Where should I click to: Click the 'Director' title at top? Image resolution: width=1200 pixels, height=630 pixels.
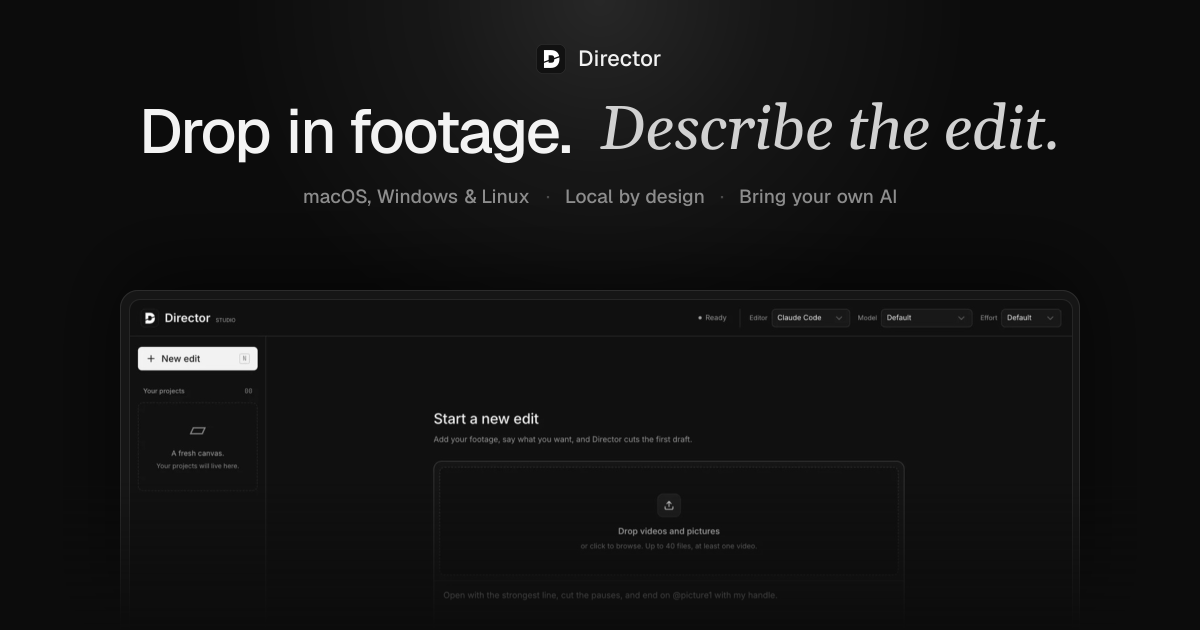pos(620,59)
